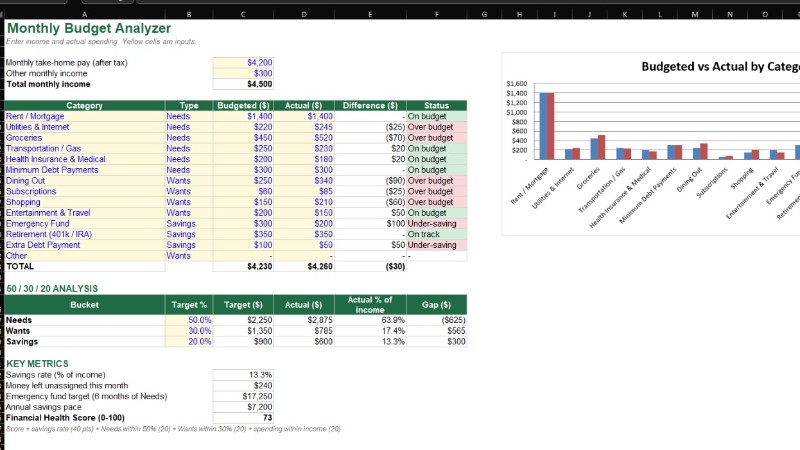Click the Dining Out difference ($90)
The height and width of the screenshot is (450, 800).
[x=370, y=181]
